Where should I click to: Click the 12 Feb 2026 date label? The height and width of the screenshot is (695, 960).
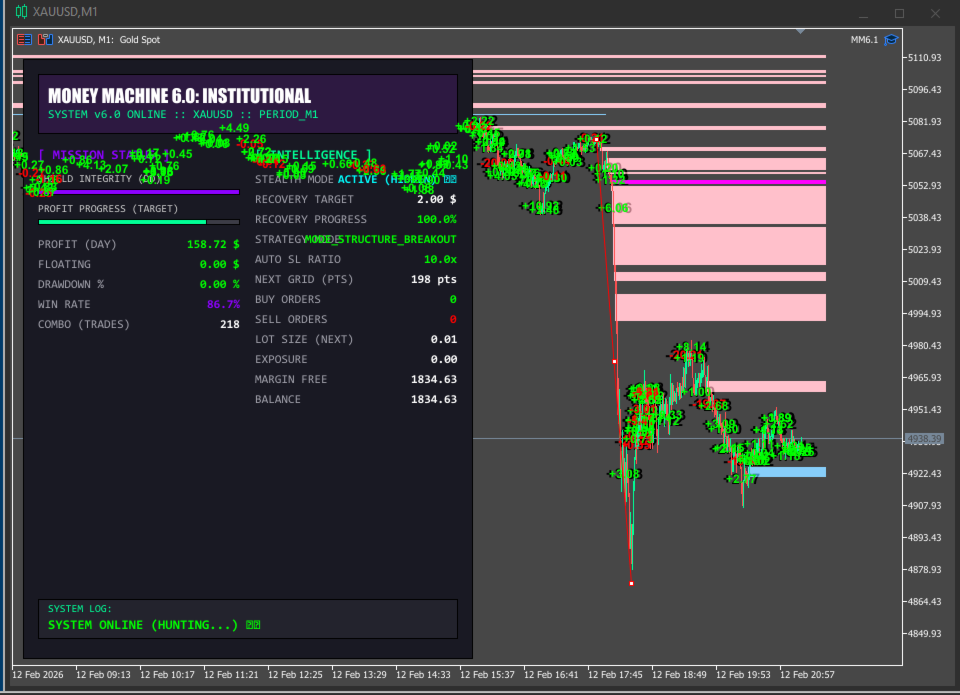38,675
